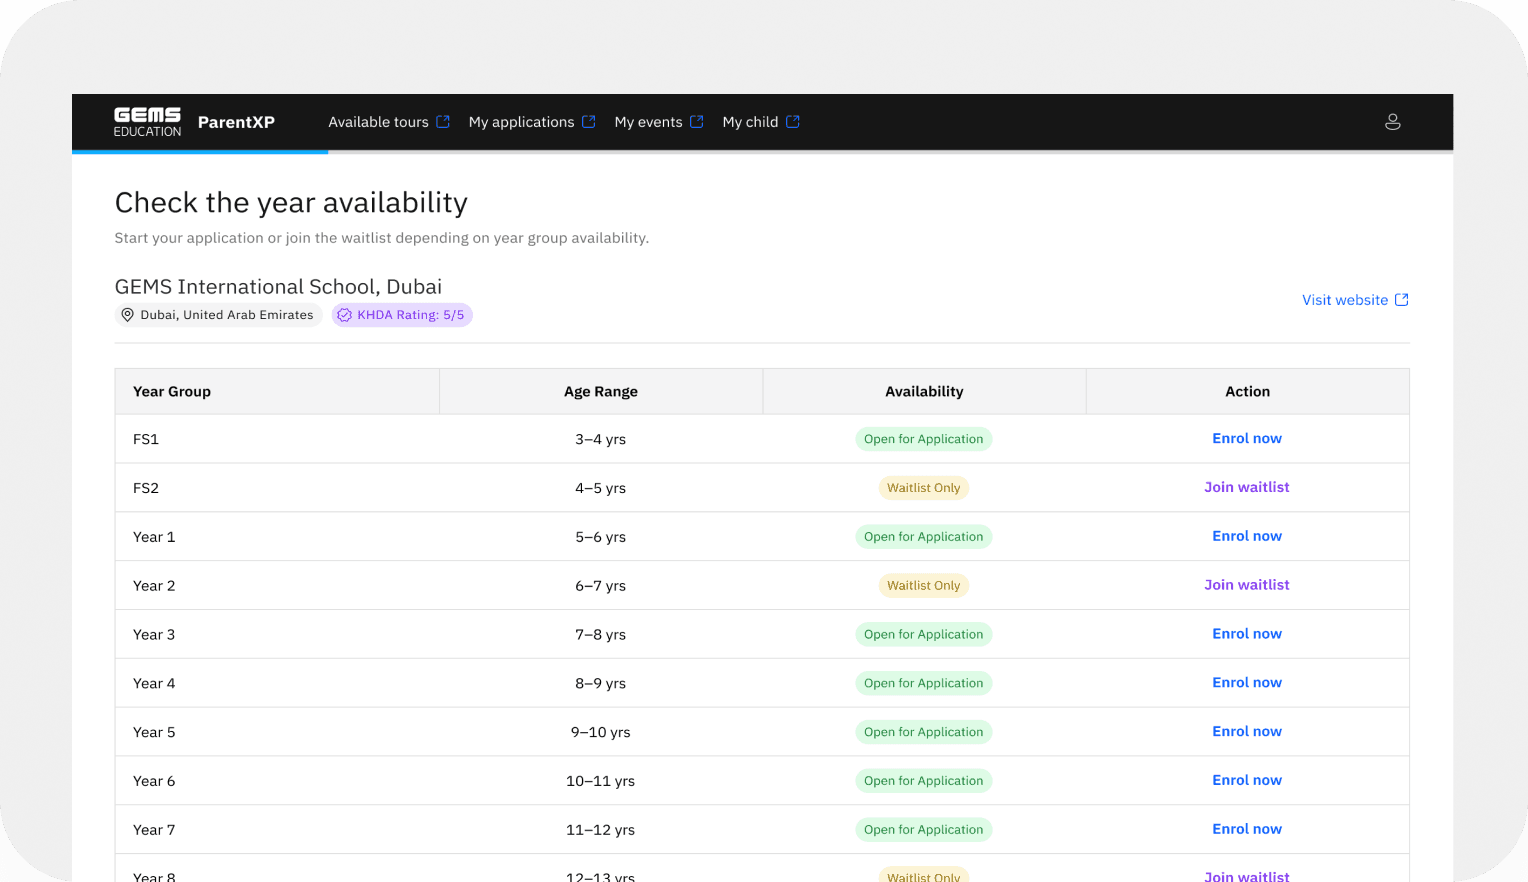Open the Available tours menu item
Viewport: 1528px width, 882px height.
click(x=380, y=121)
